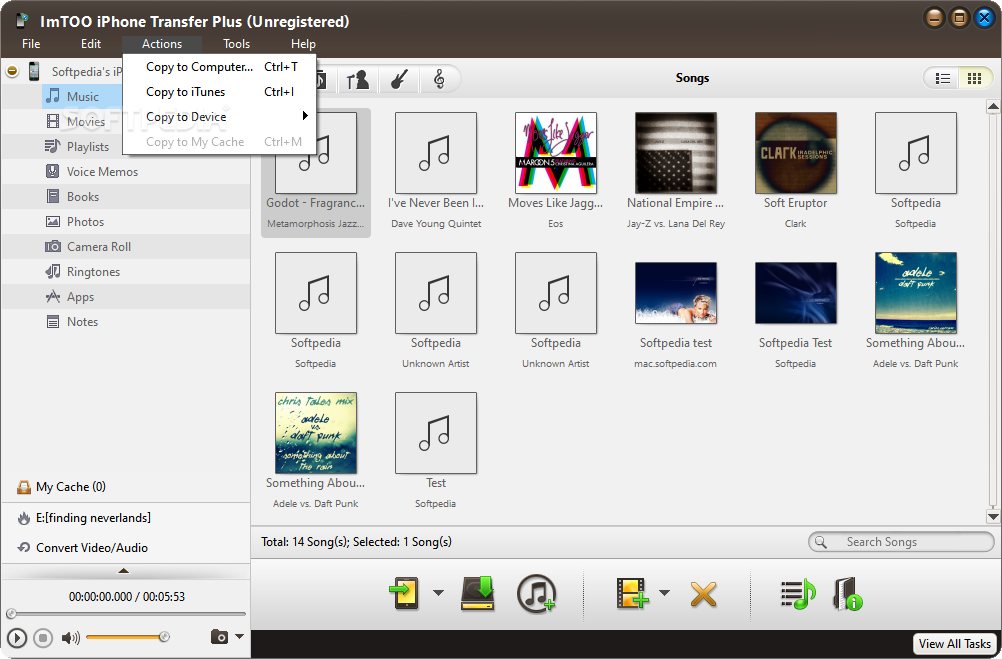1002x659 pixels.
Task: Close the Actions menu
Action: [162, 43]
